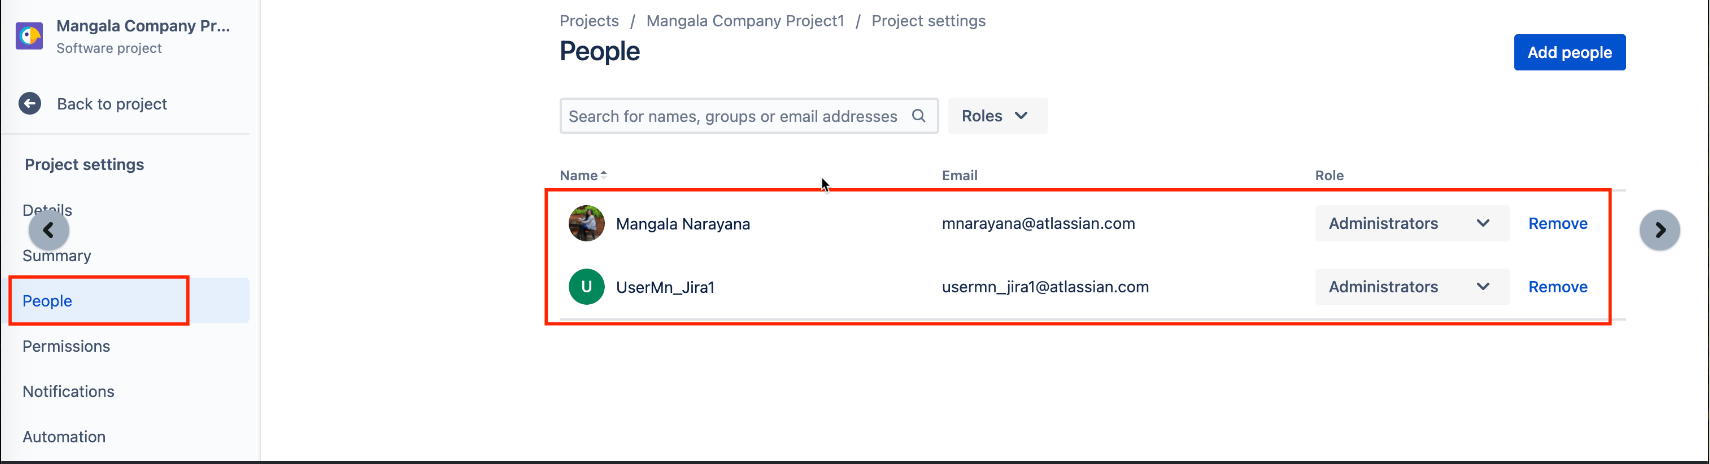Image resolution: width=1710 pixels, height=464 pixels.
Task: Click the name Mangala Narayana
Action: point(683,224)
